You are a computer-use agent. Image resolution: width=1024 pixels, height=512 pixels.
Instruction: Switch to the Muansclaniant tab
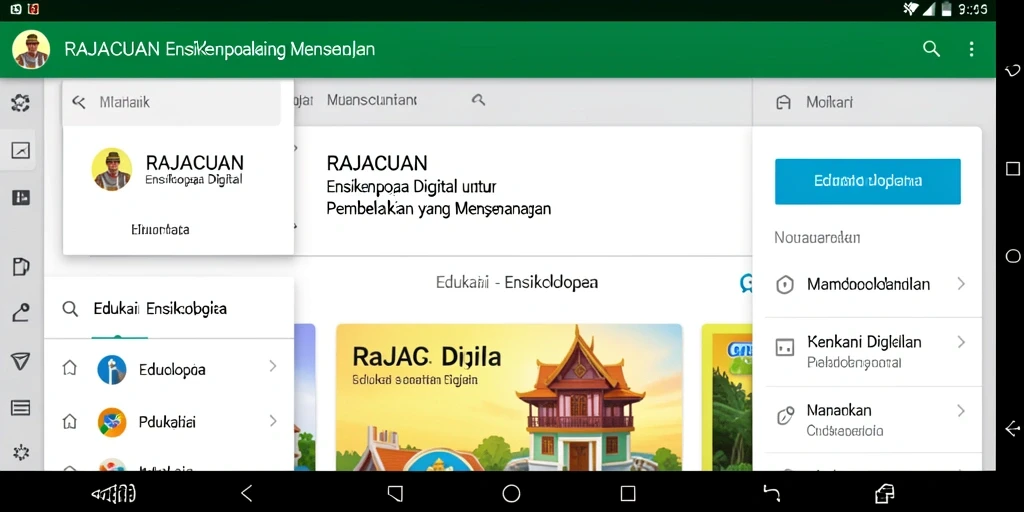point(372,101)
